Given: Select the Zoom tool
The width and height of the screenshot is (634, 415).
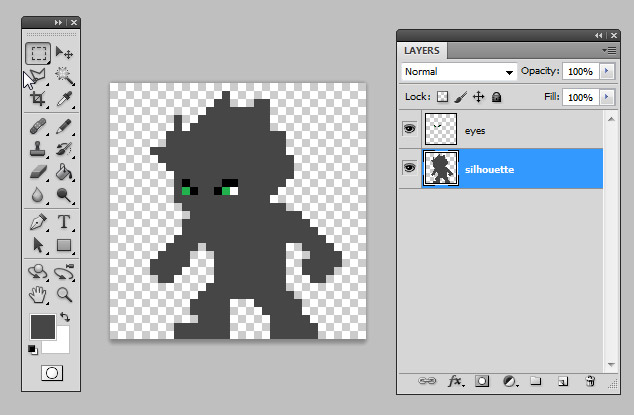Looking at the screenshot, I should pyautogui.click(x=64, y=294).
